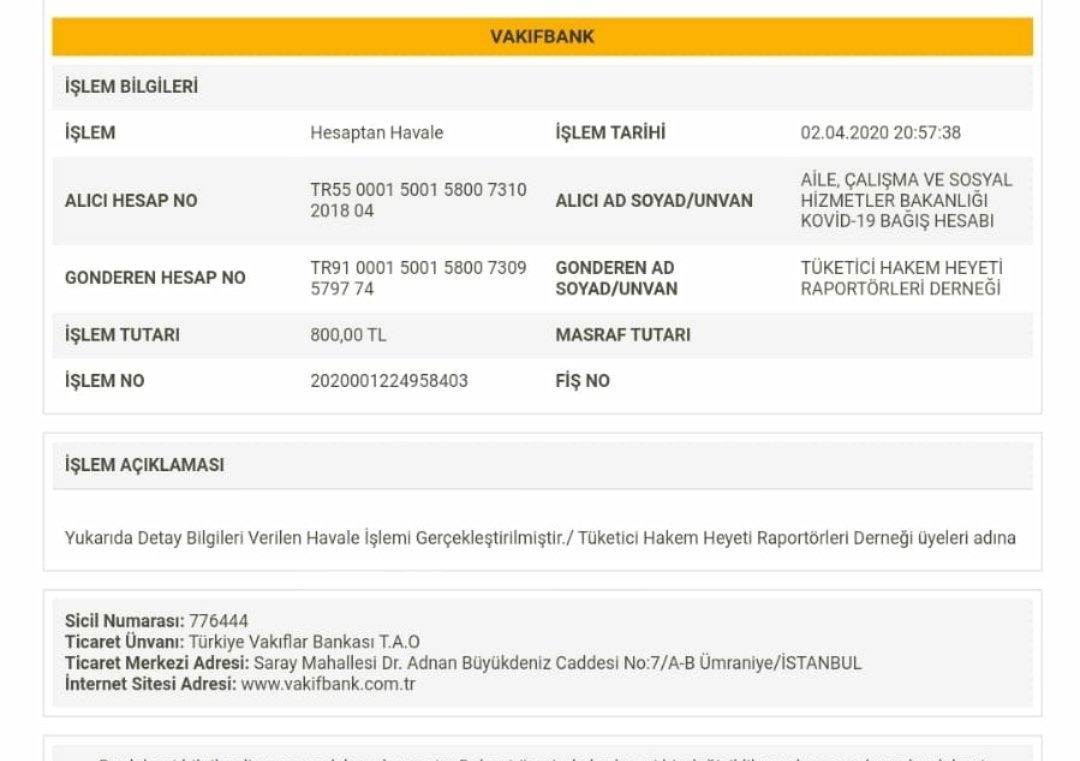This screenshot has height=761, width=1080.
Task: Click the ALICI AD SOYAD/UNVAN label
Action: pos(654,201)
